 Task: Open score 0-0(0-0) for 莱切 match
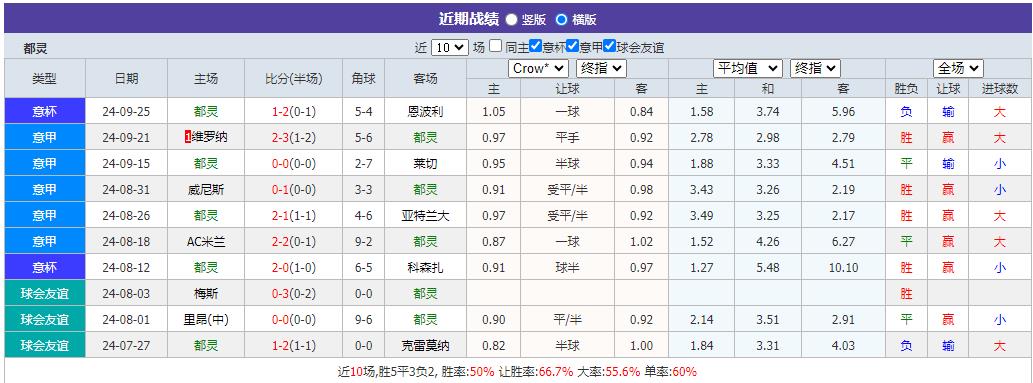294,164
